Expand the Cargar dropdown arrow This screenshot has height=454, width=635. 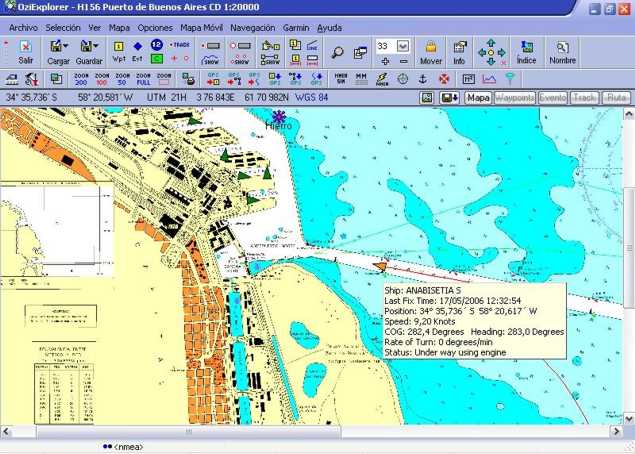tap(66, 46)
